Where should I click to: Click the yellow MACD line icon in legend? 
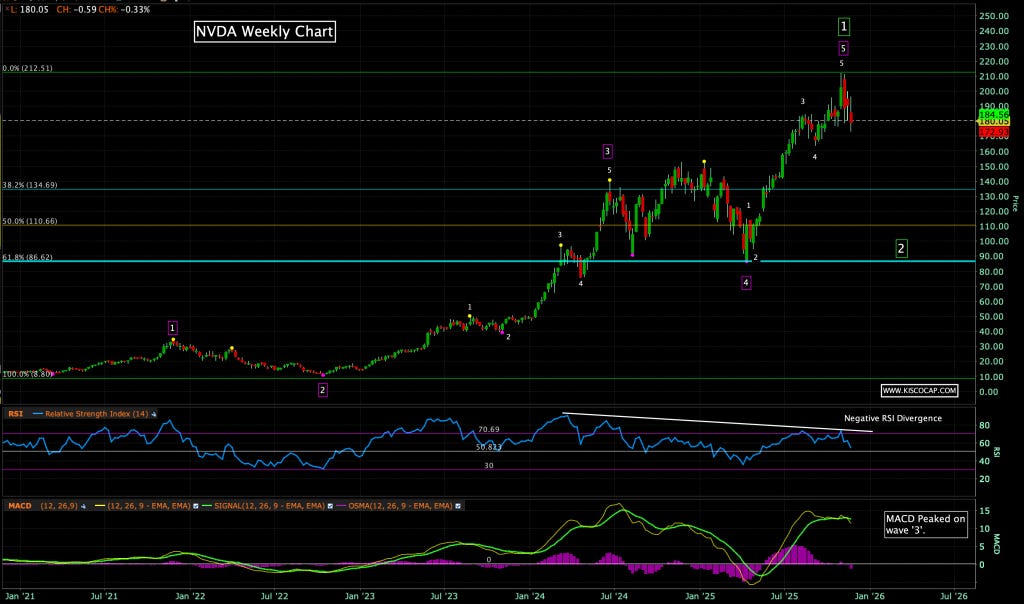(x=99, y=505)
